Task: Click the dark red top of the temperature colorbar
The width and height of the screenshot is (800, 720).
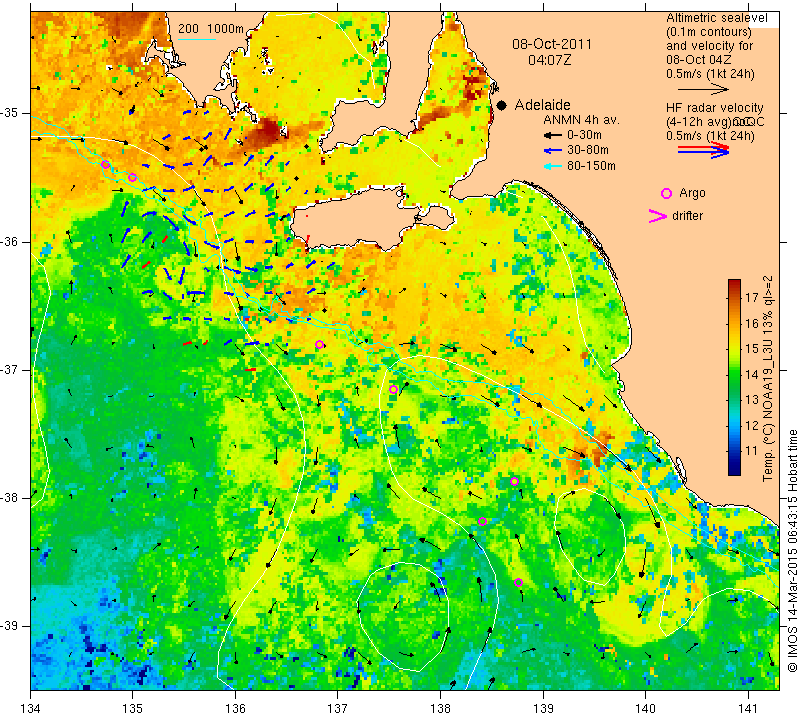Action: [x=734, y=284]
